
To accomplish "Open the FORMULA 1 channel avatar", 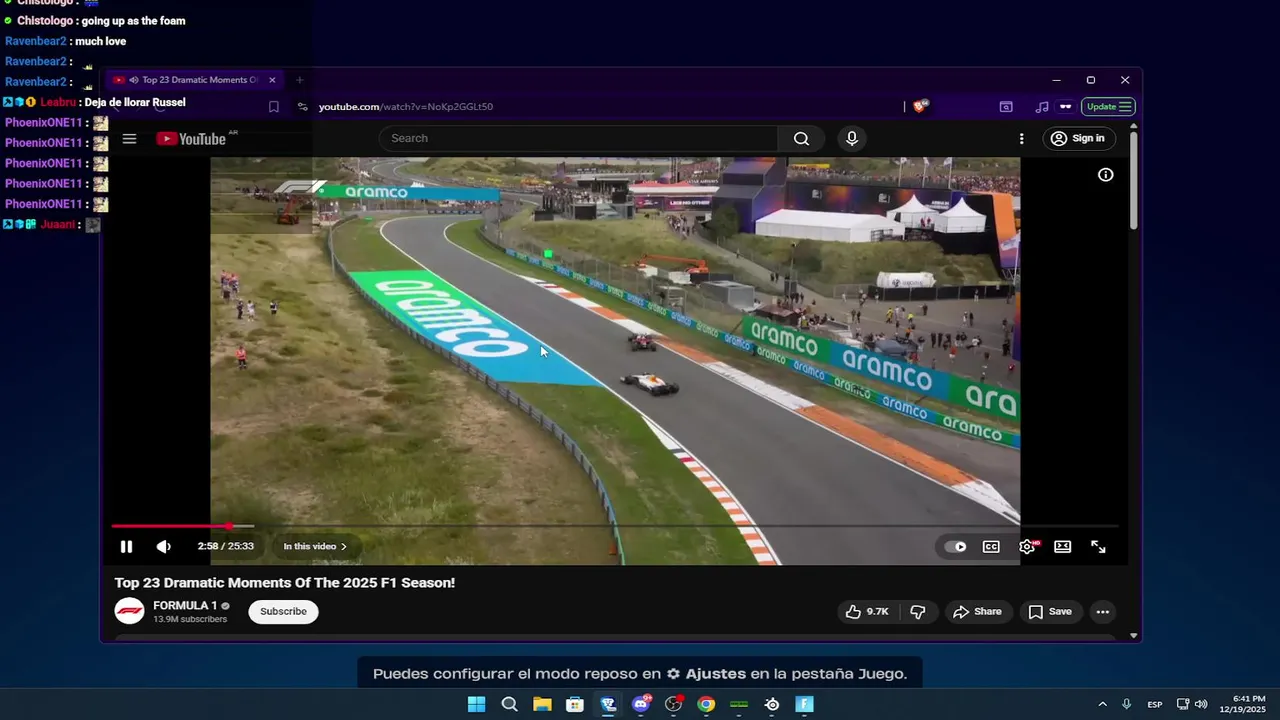I will [x=129, y=611].
